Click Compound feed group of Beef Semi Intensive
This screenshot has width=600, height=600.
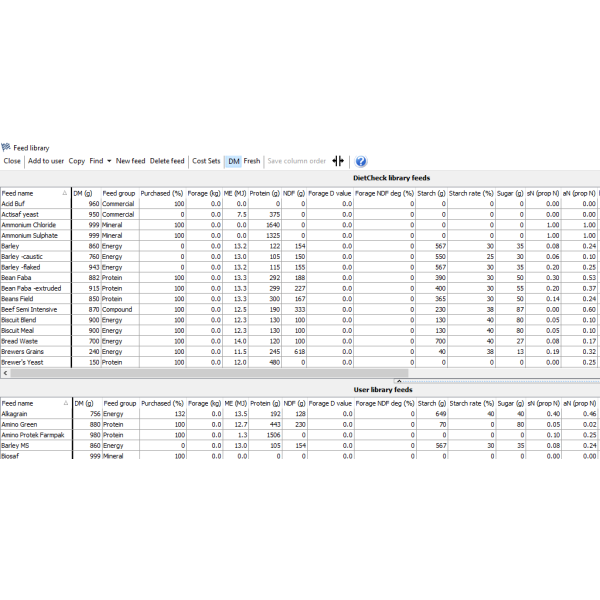tap(117, 310)
